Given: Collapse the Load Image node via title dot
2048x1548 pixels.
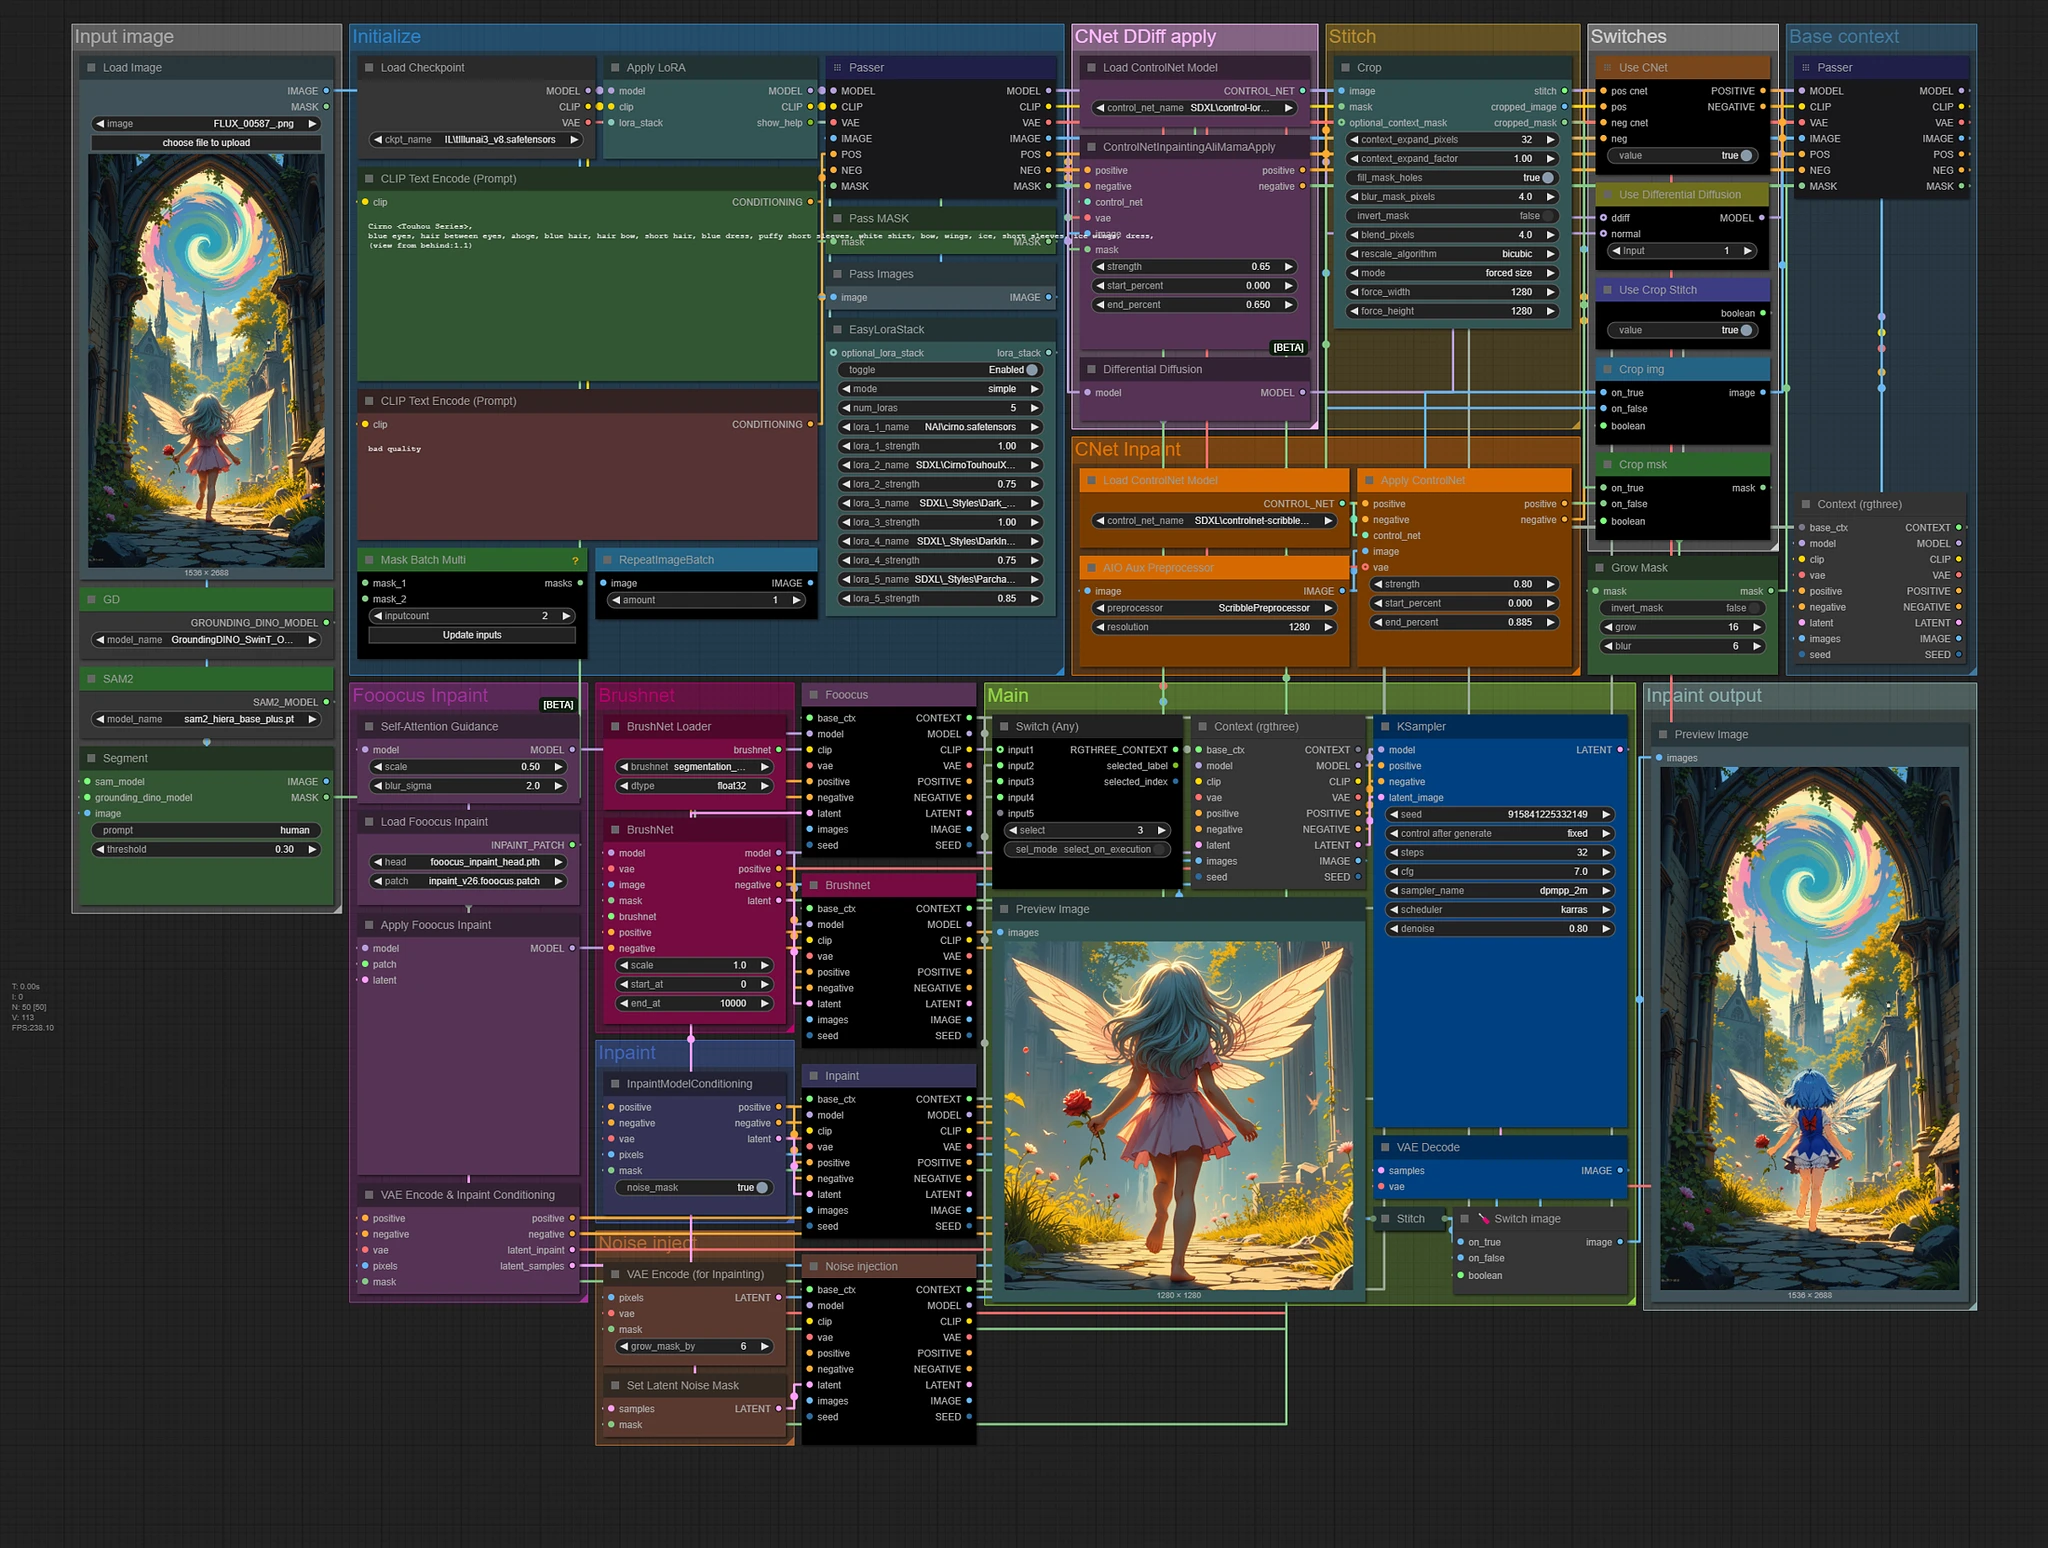Looking at the screenshot, I should [x=91, y=68].
